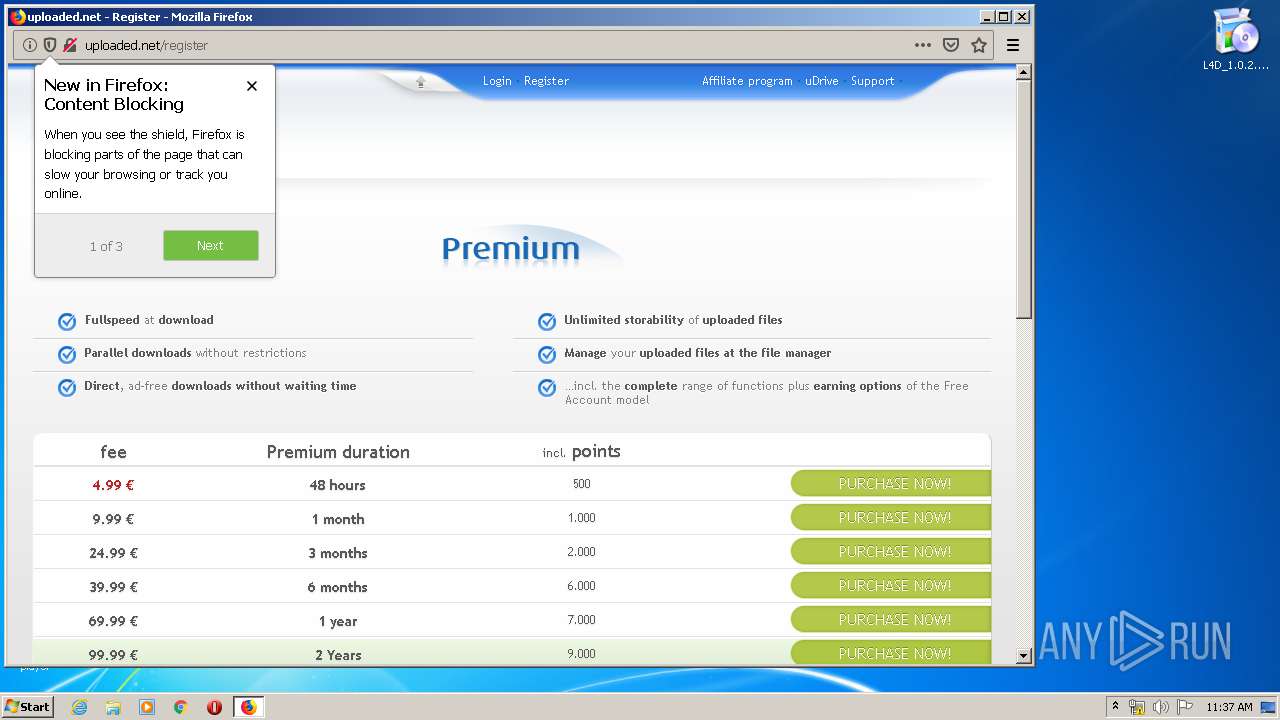The width and height of the screenshot is (1280, 720).
Task: Click the Manage uploaded files checkmark
Action: pyautogui.click(x=547, y=355)
